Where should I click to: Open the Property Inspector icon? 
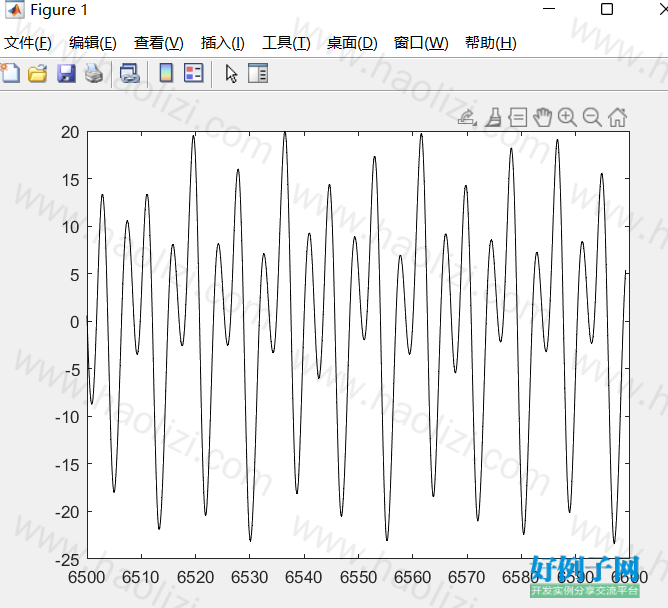click(258, 73)
